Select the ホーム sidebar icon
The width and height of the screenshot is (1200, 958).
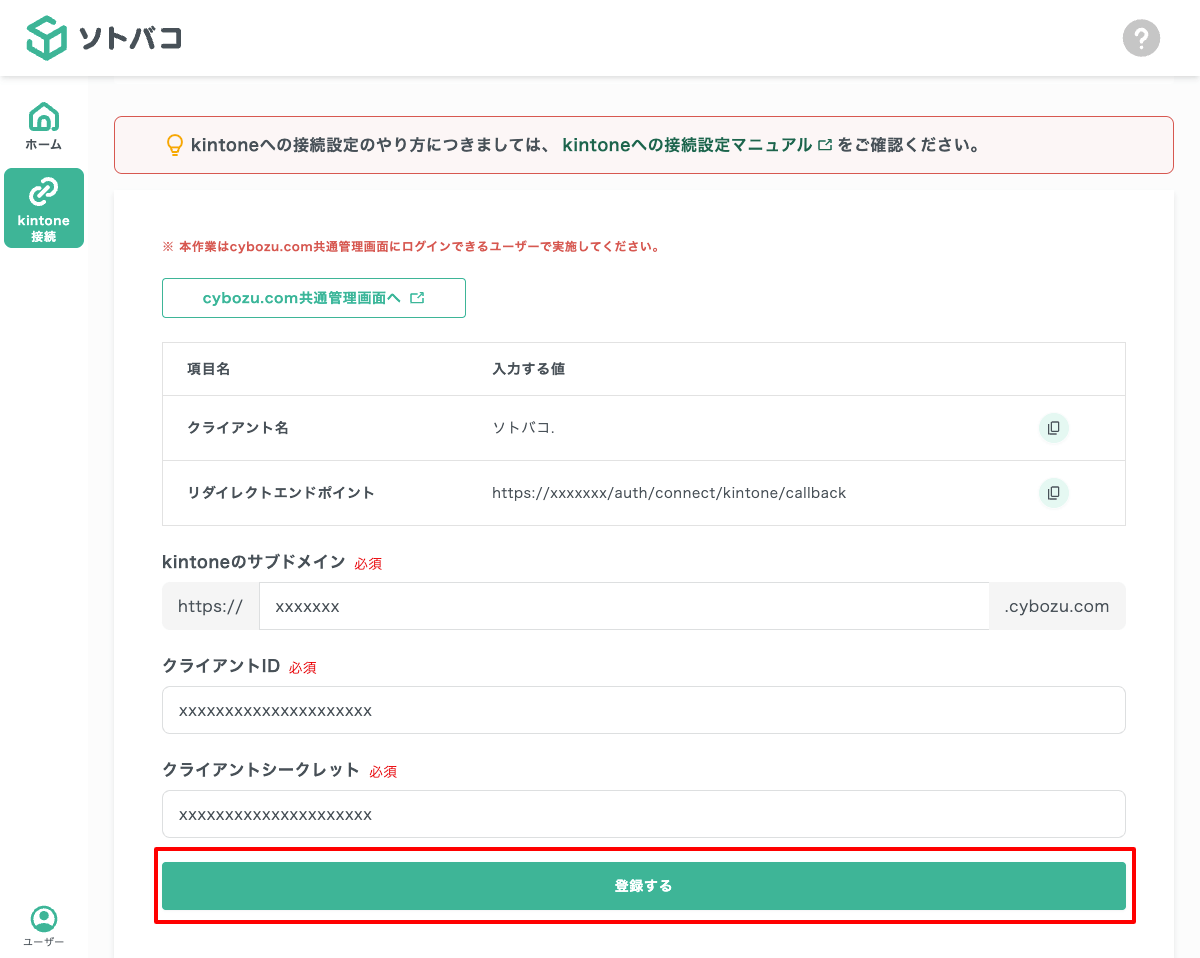(43, 124)
